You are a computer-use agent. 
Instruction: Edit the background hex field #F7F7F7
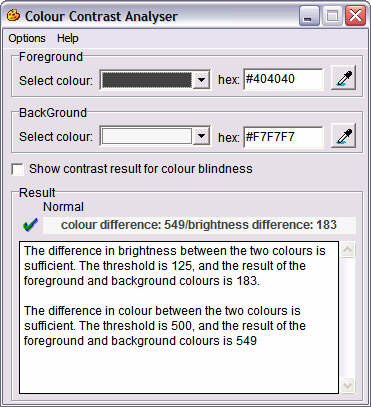(x=283, y=137)
